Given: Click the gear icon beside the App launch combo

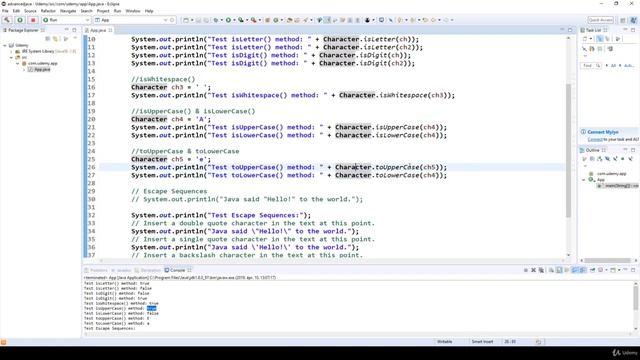Looking at the screenshot, I should pos(172,20).
